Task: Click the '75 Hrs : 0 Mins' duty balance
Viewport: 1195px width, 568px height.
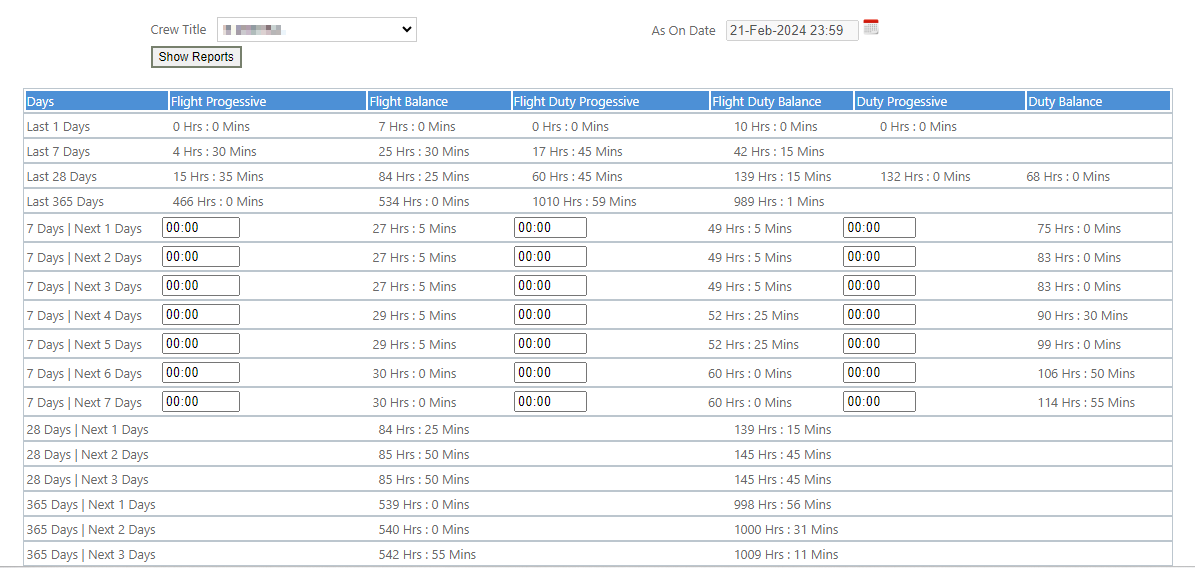Action: (x=1079, y=229)
